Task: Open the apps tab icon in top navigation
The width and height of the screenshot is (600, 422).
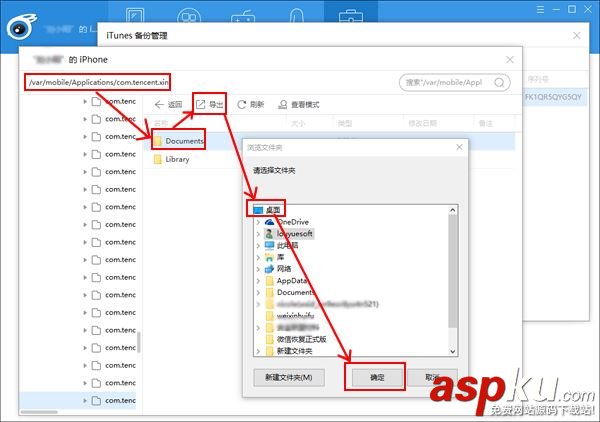Action: (189, 15)
